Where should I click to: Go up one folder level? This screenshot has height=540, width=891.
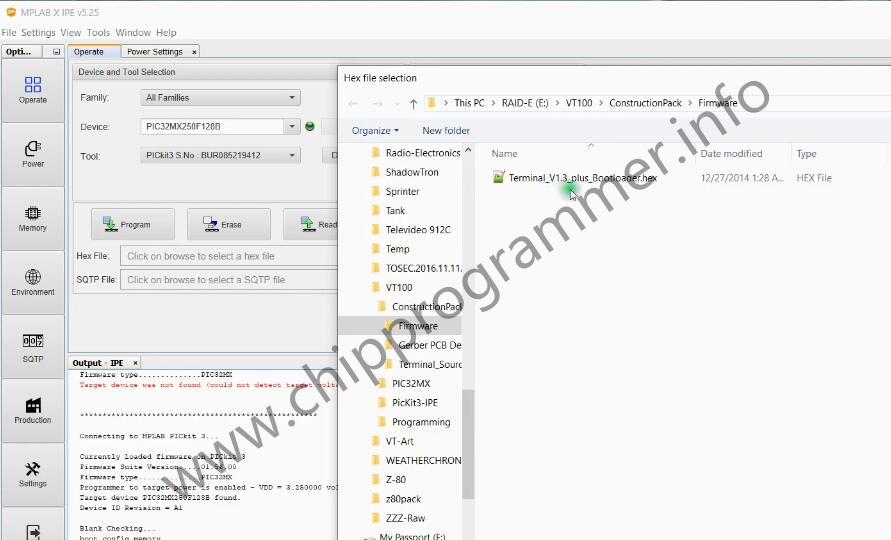[x=413, y=103]
